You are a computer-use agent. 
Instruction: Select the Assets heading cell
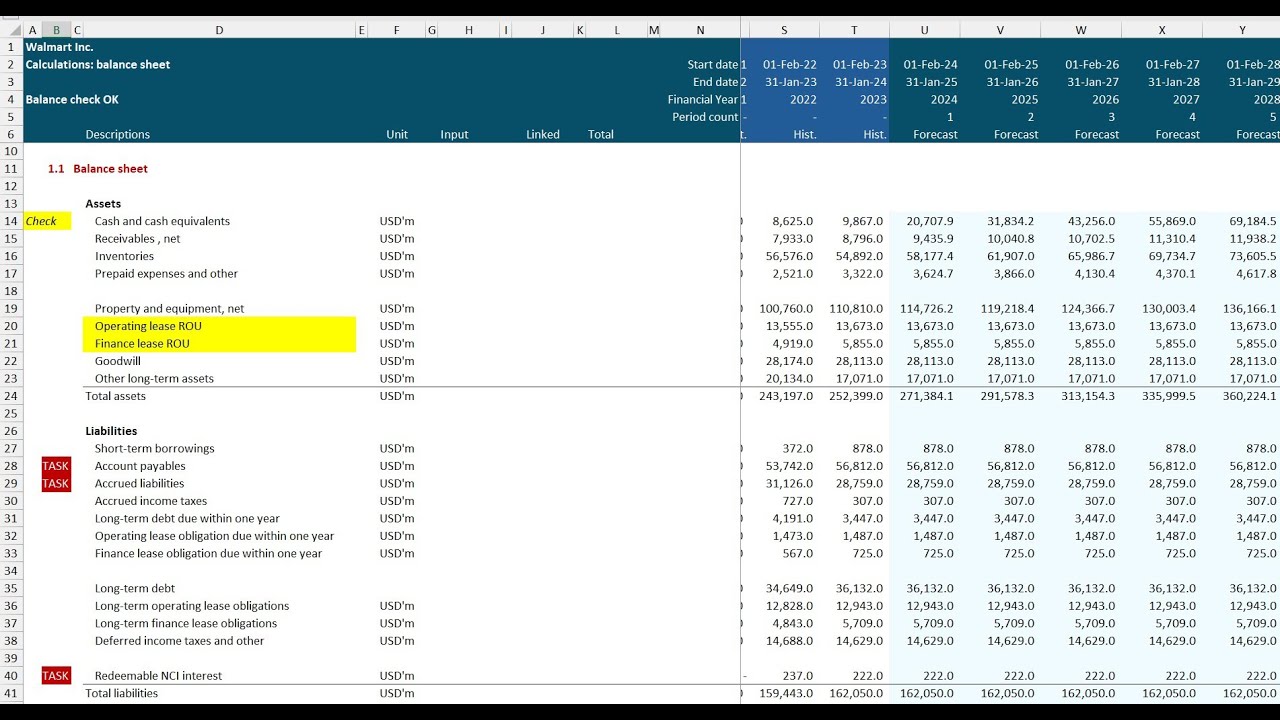[x=104, y=204]
